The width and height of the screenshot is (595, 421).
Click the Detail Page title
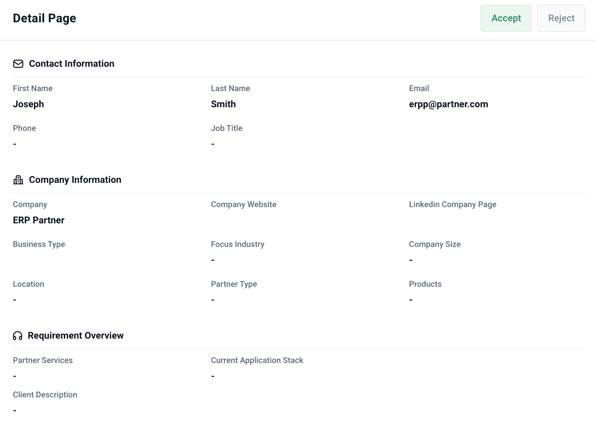coord(44,18)
